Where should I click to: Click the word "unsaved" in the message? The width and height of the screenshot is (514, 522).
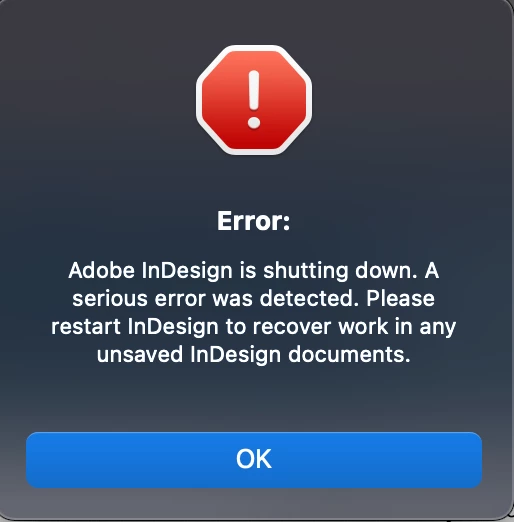140,354
